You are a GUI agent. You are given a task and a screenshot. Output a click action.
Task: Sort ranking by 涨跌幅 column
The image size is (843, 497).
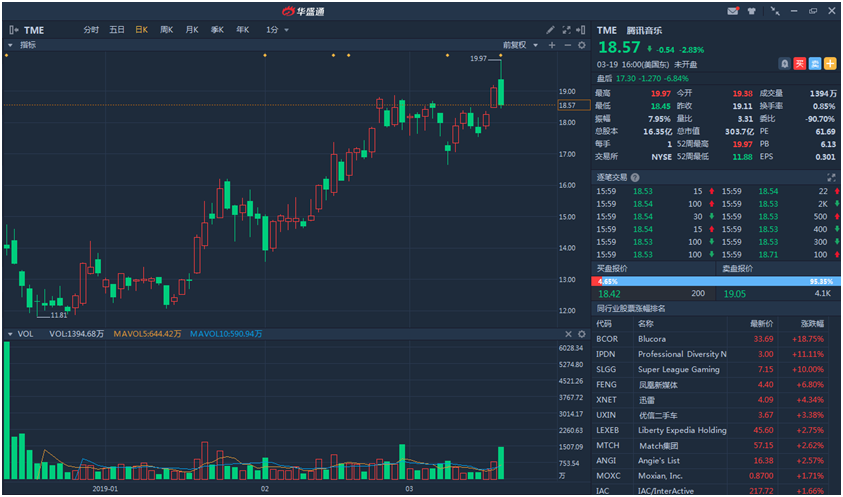tap(812, 324)
